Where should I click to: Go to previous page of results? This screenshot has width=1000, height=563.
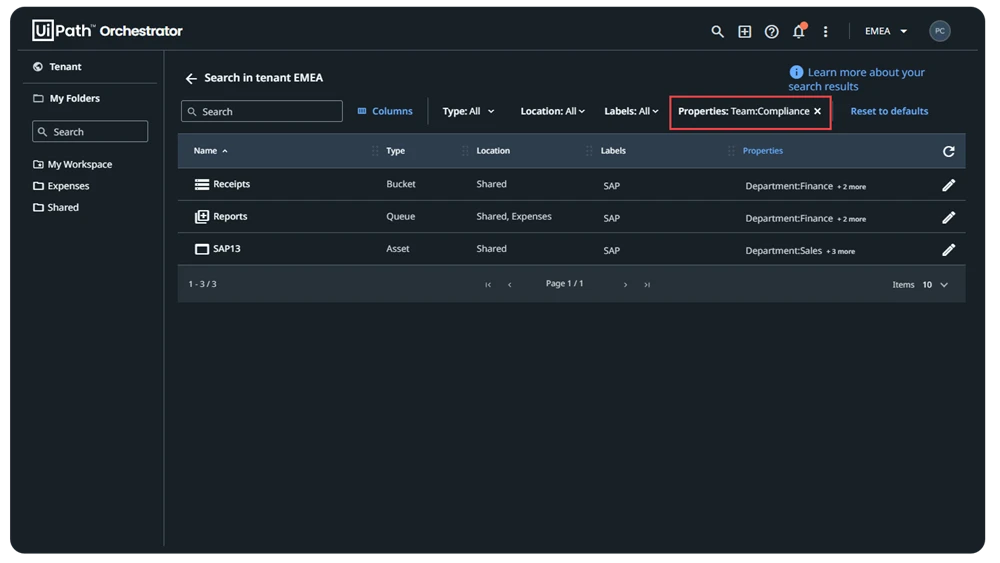click(x=510, y=284)
